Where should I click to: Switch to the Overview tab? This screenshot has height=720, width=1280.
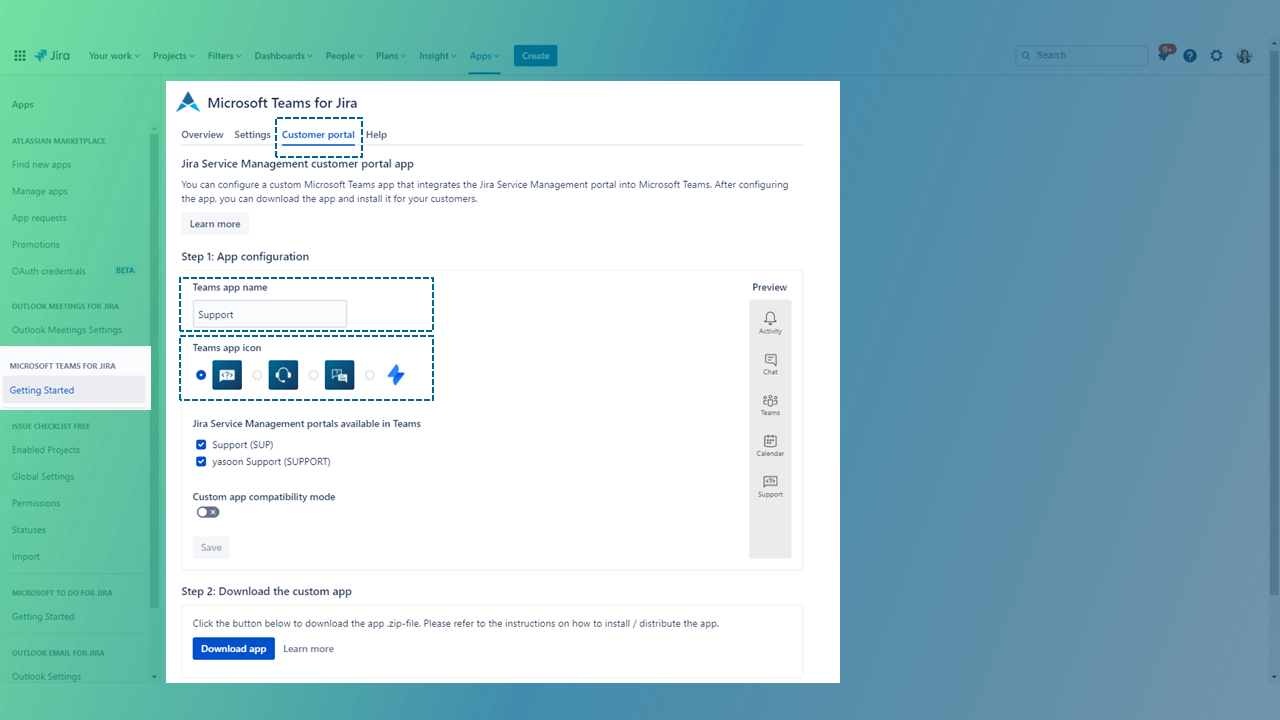tap(202, 135)
